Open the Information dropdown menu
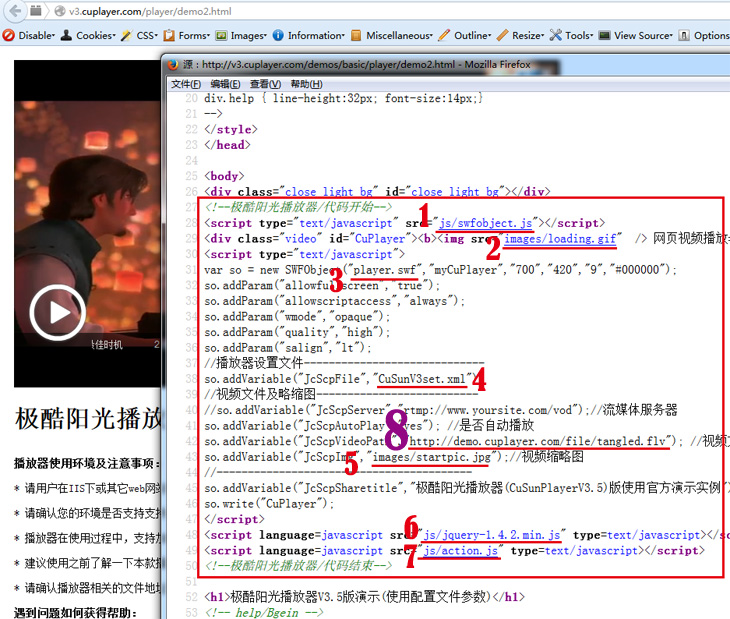 tap(316, 35)
